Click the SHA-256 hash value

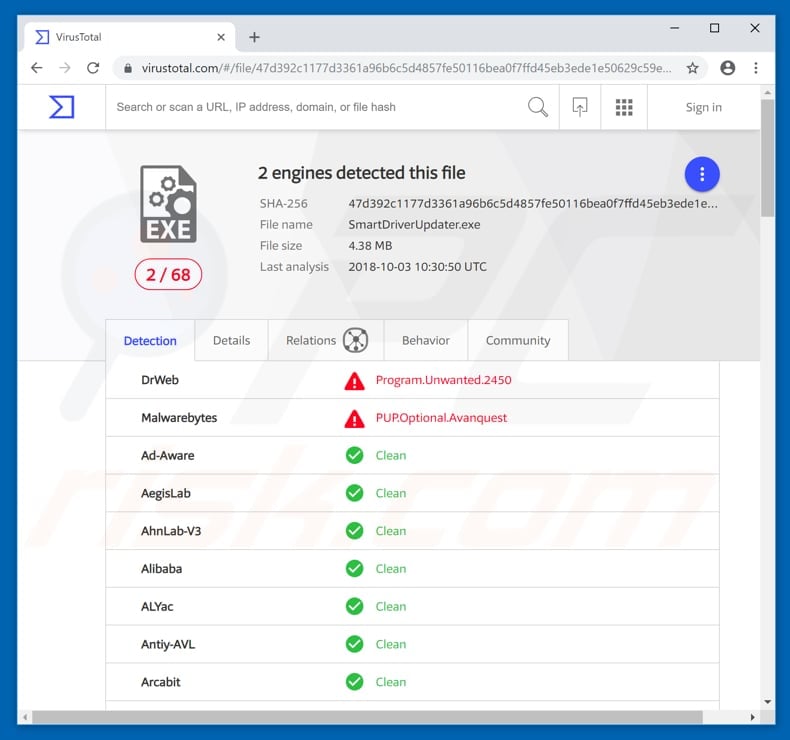[533, 204]
